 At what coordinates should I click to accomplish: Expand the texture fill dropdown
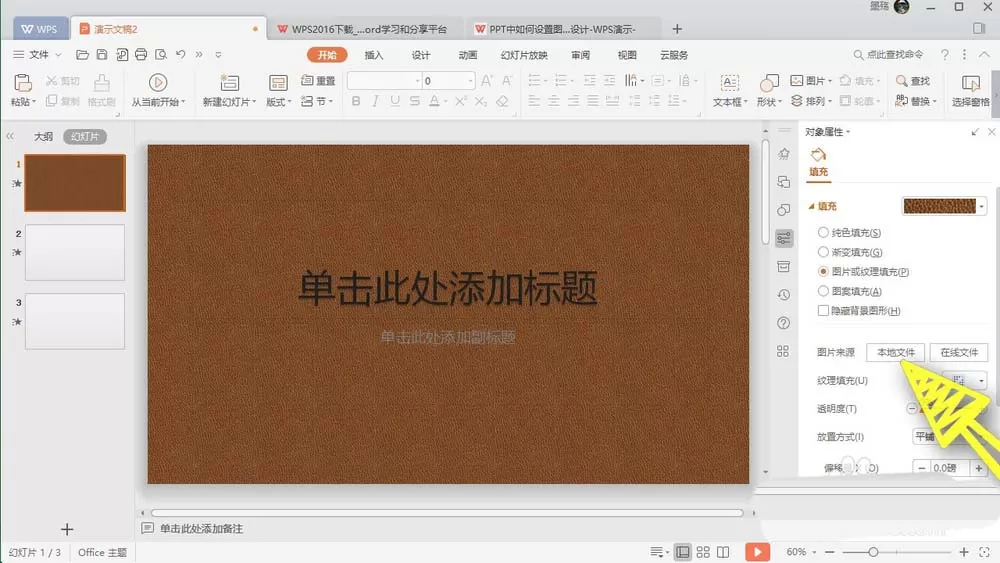click(x=982, y=381)
